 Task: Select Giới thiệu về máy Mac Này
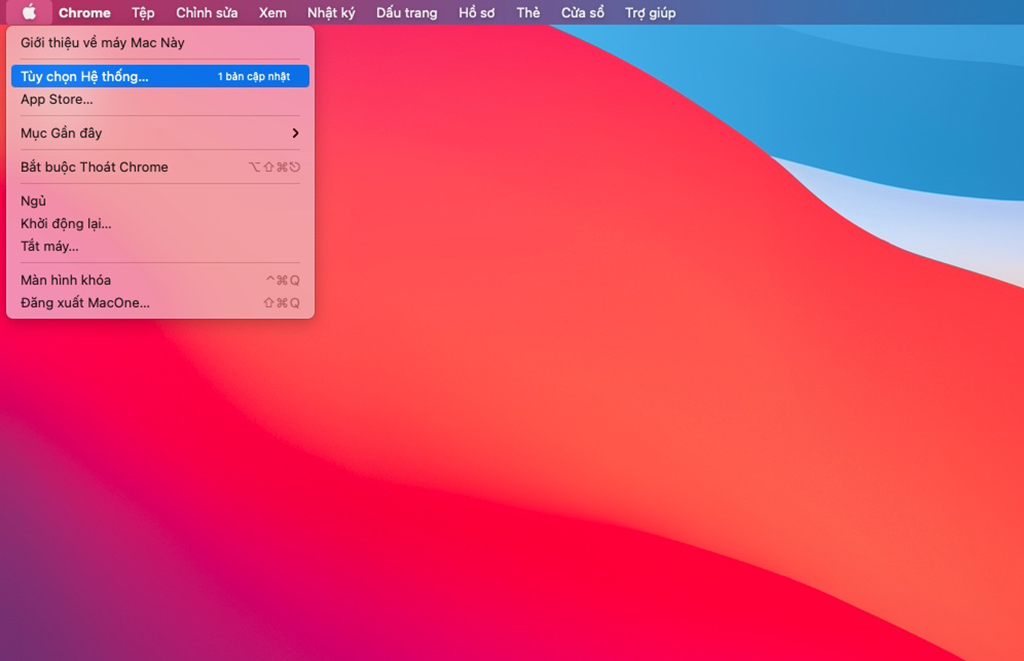(x=160, y=43)
